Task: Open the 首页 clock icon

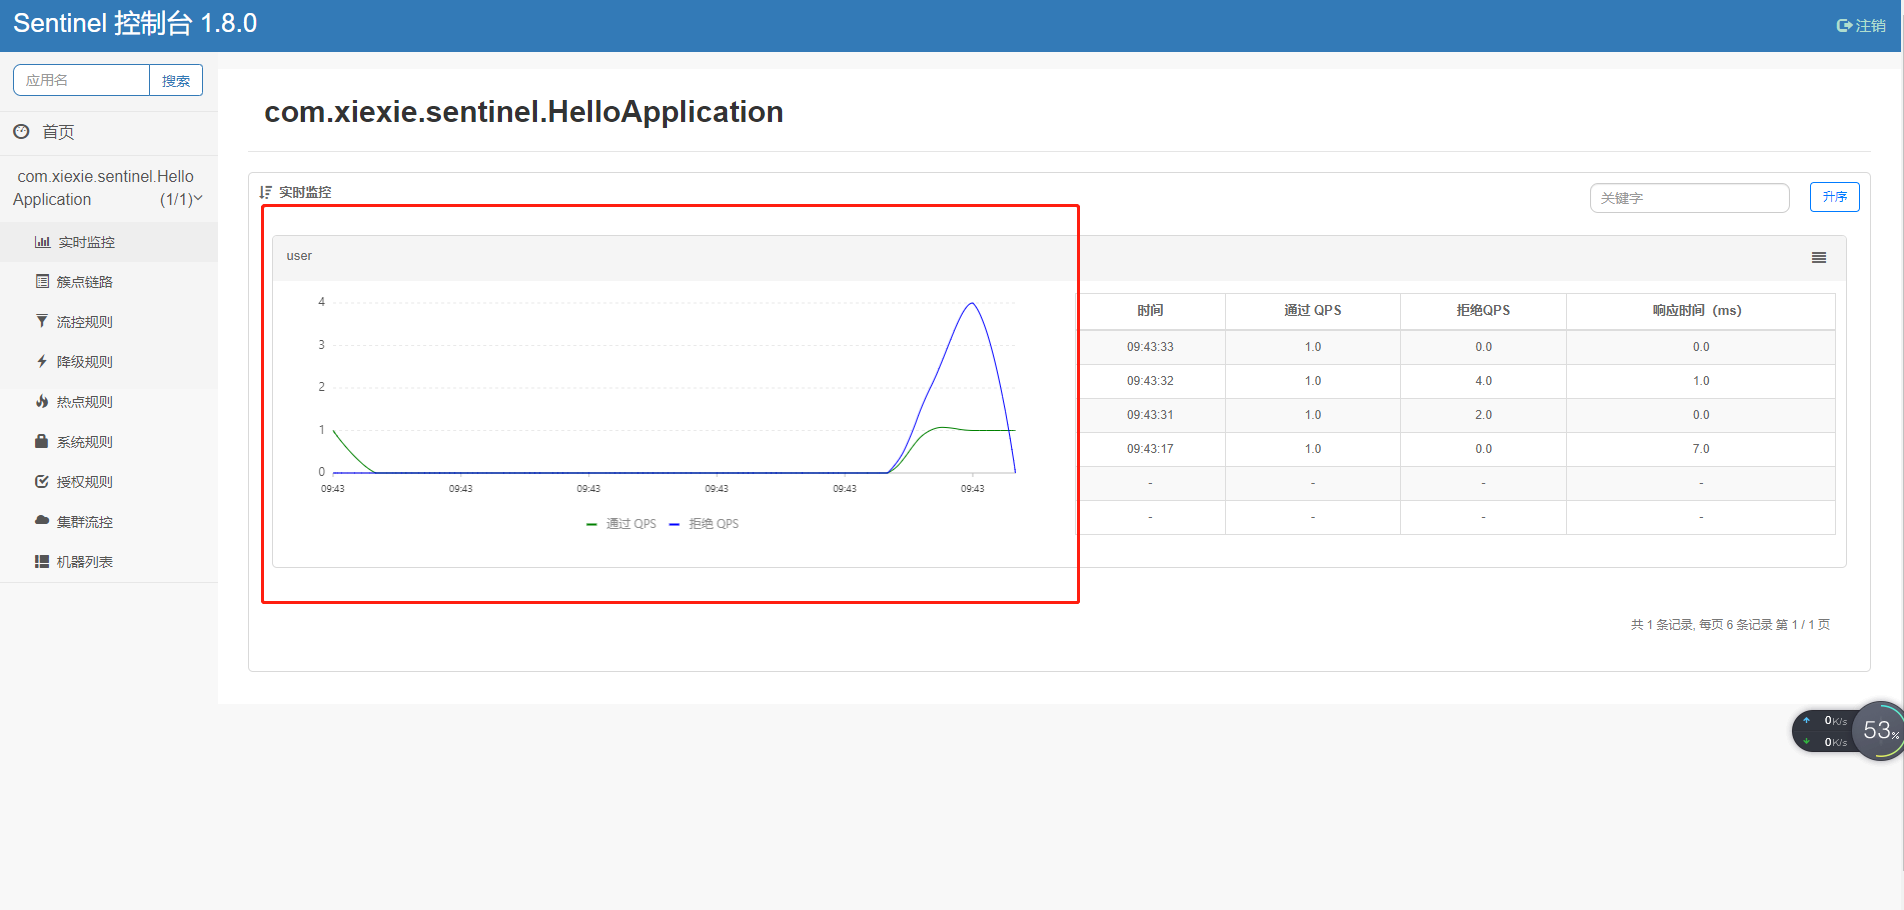Action: [x=21, y=131]
